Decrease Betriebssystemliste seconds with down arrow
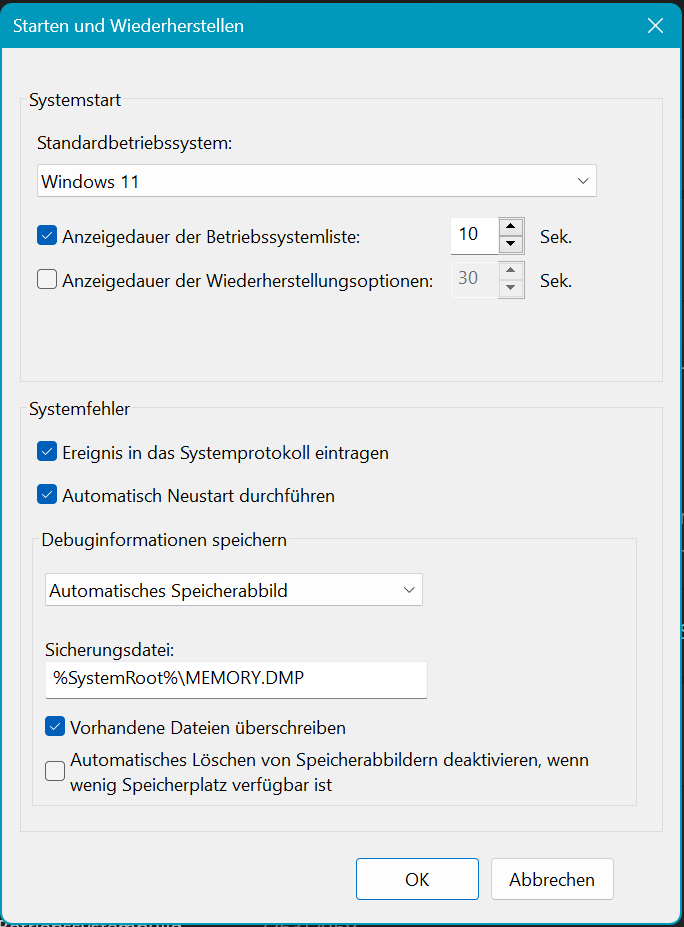 click(x=511, y=244)
